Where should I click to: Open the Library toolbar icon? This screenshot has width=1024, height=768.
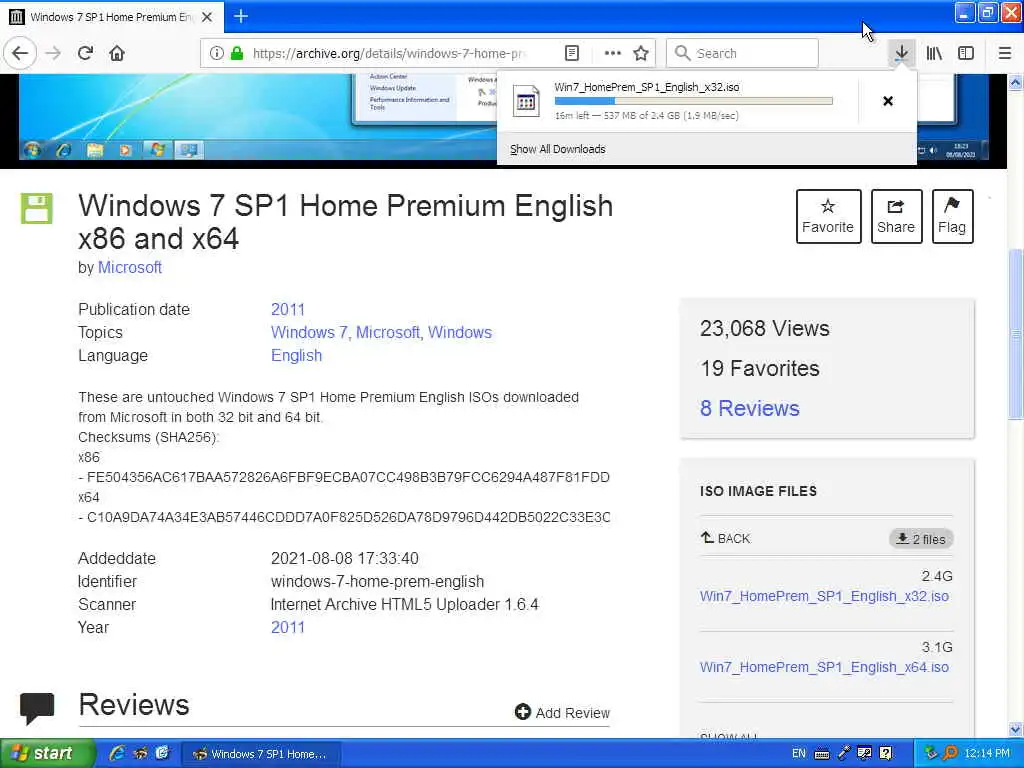(934, 53)
